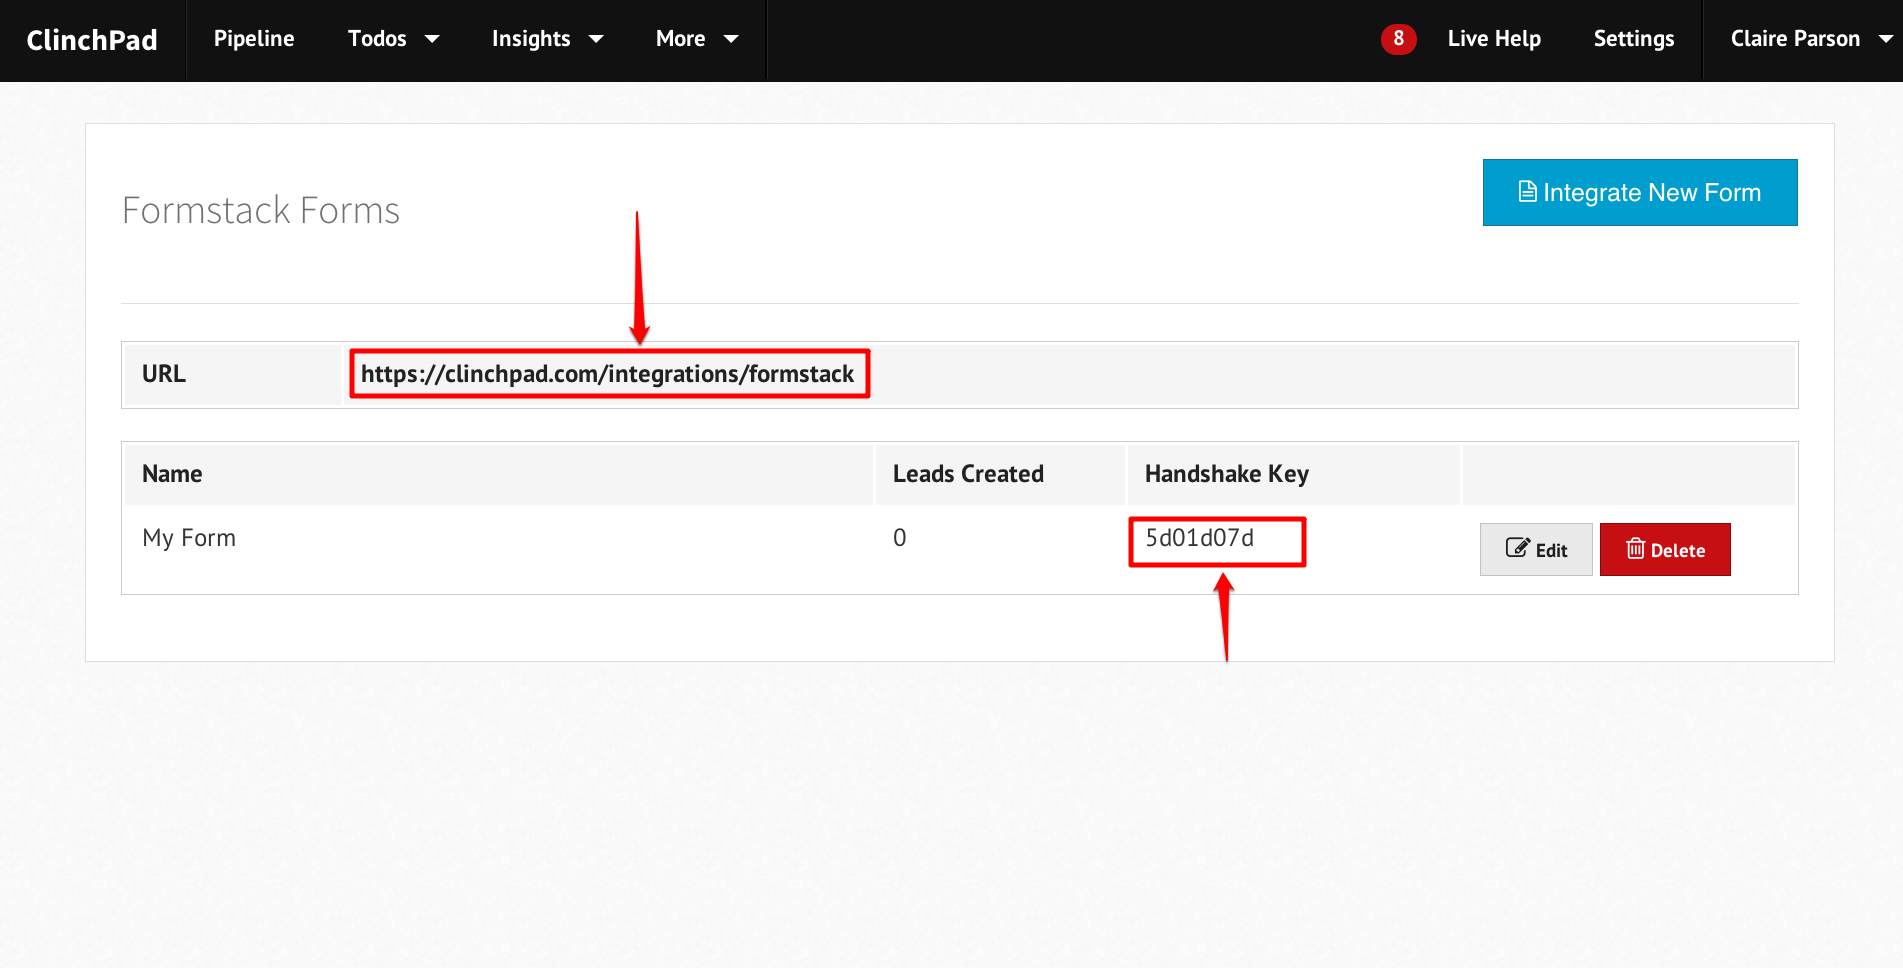Click the Integrate New Form button
This screenshot has height=968, width=1903.
pyautogui.click(x=1640, y=192)
